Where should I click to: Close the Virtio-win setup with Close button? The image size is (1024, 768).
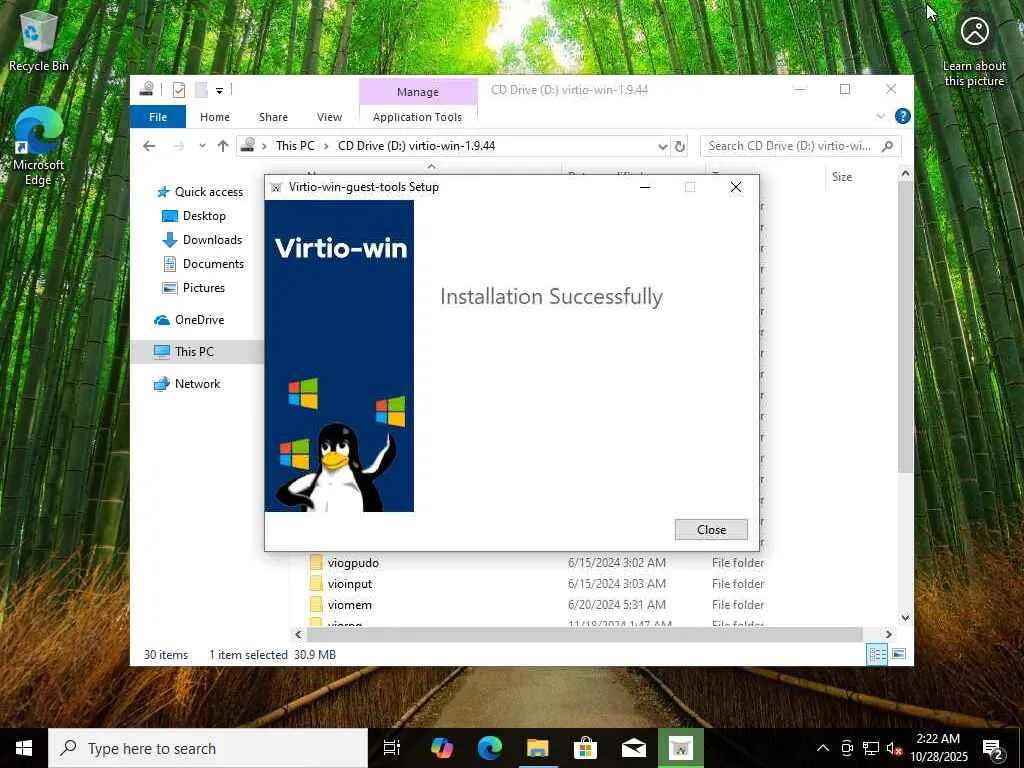click(711, 530)
